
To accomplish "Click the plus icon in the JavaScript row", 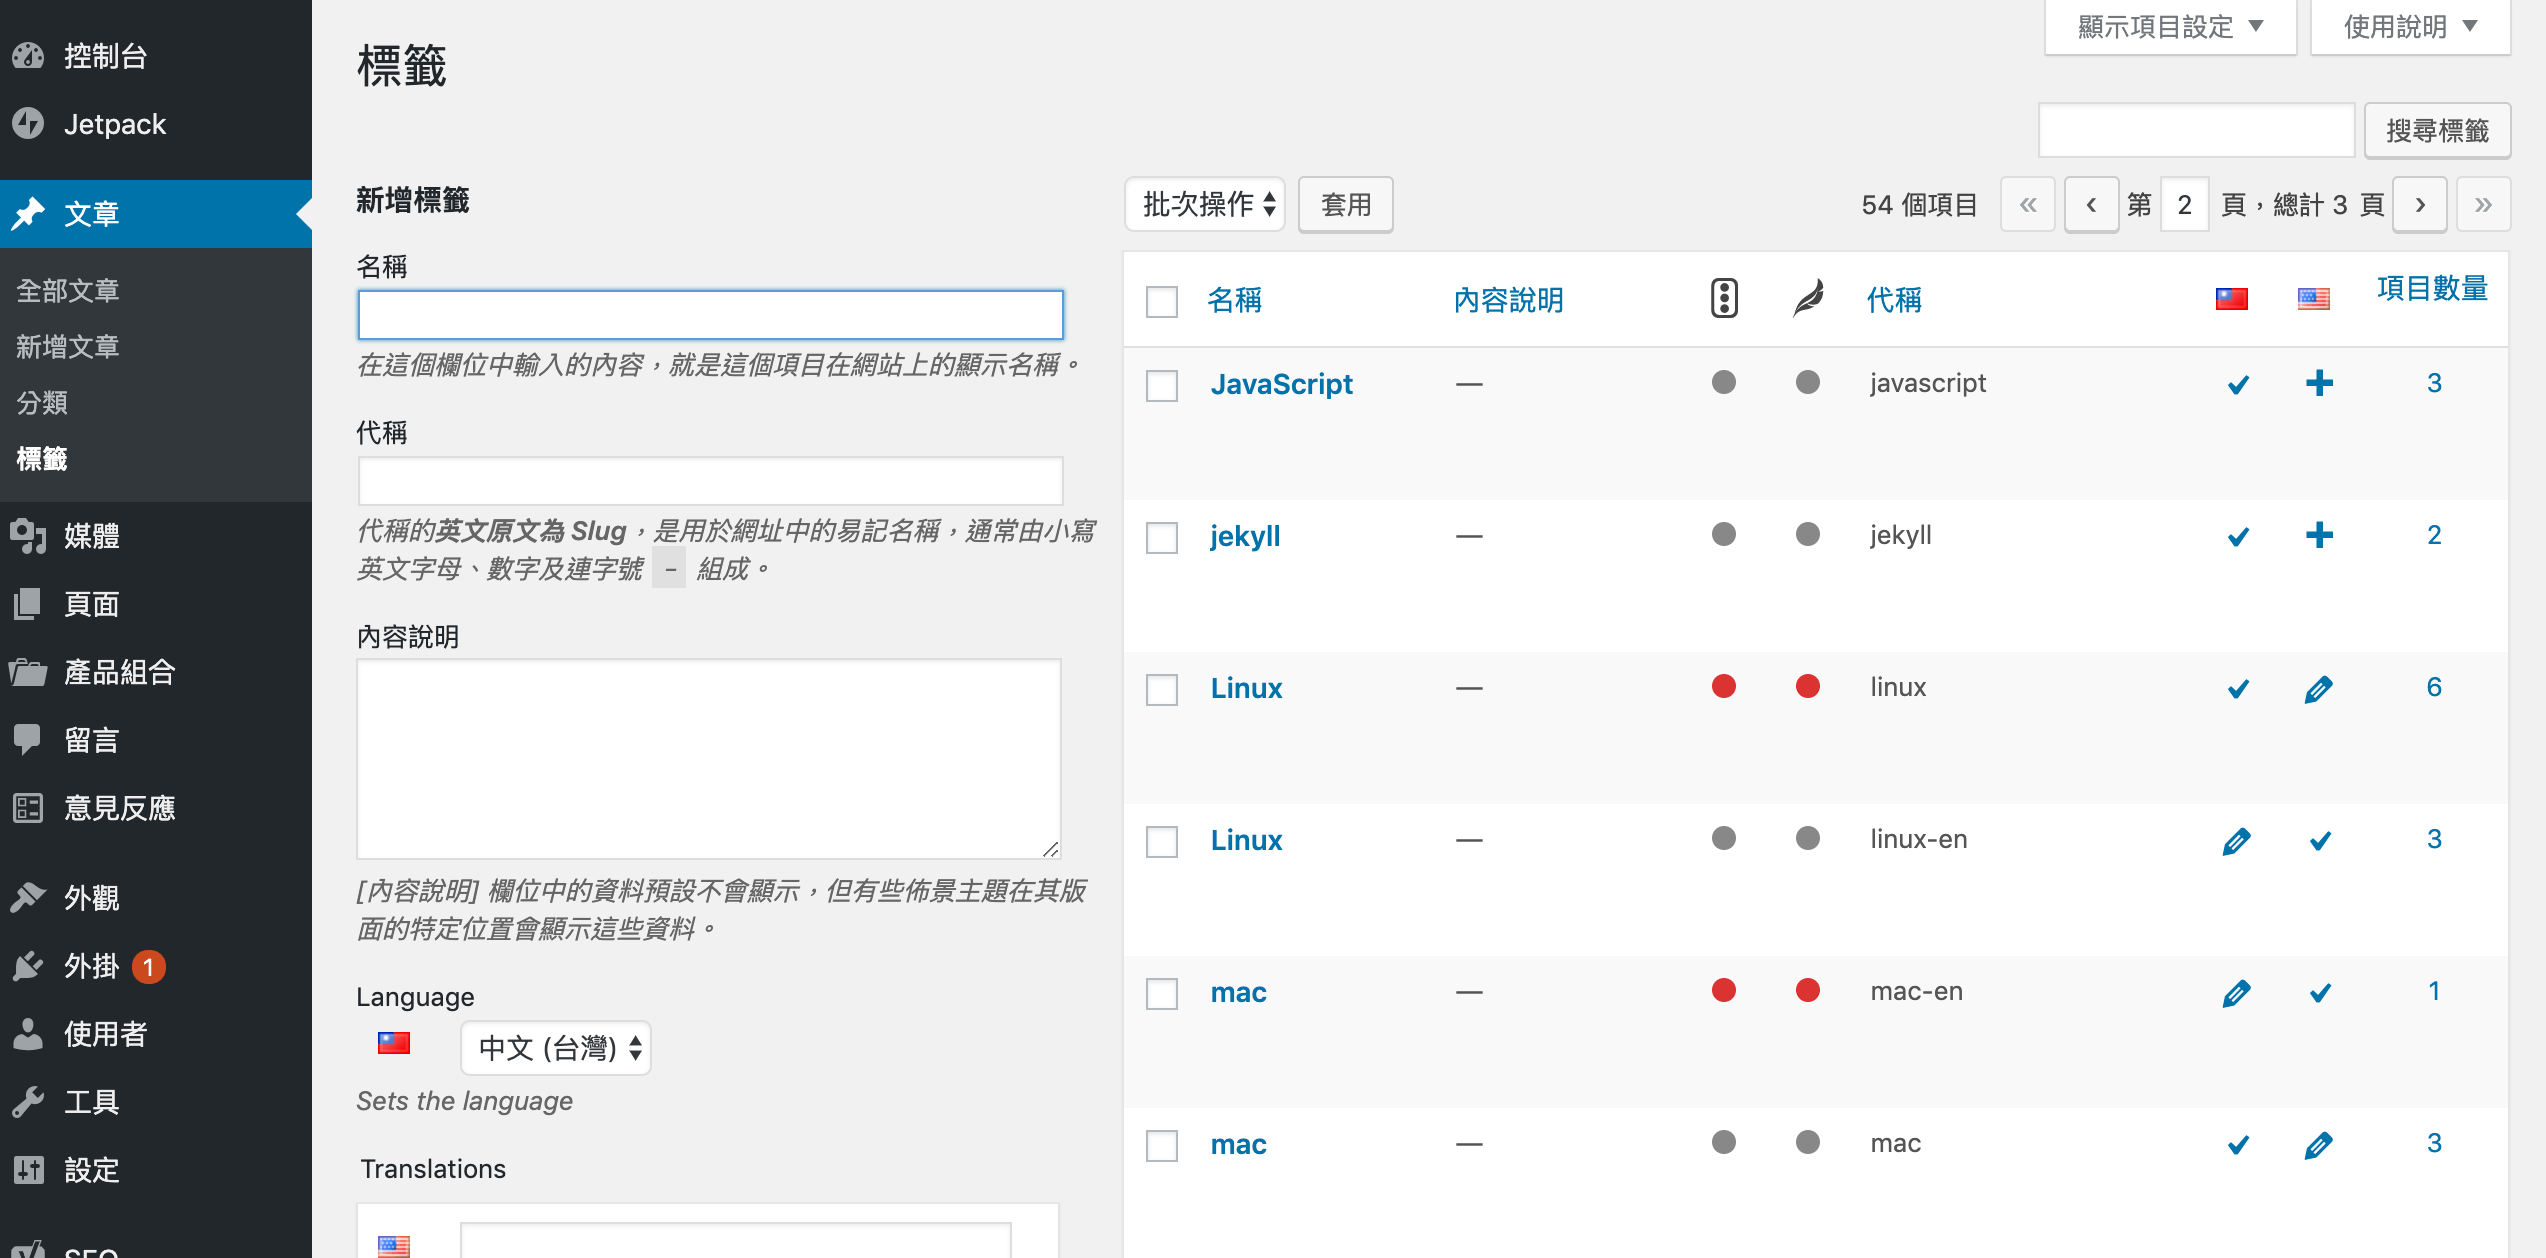I will pos(2319,384).
